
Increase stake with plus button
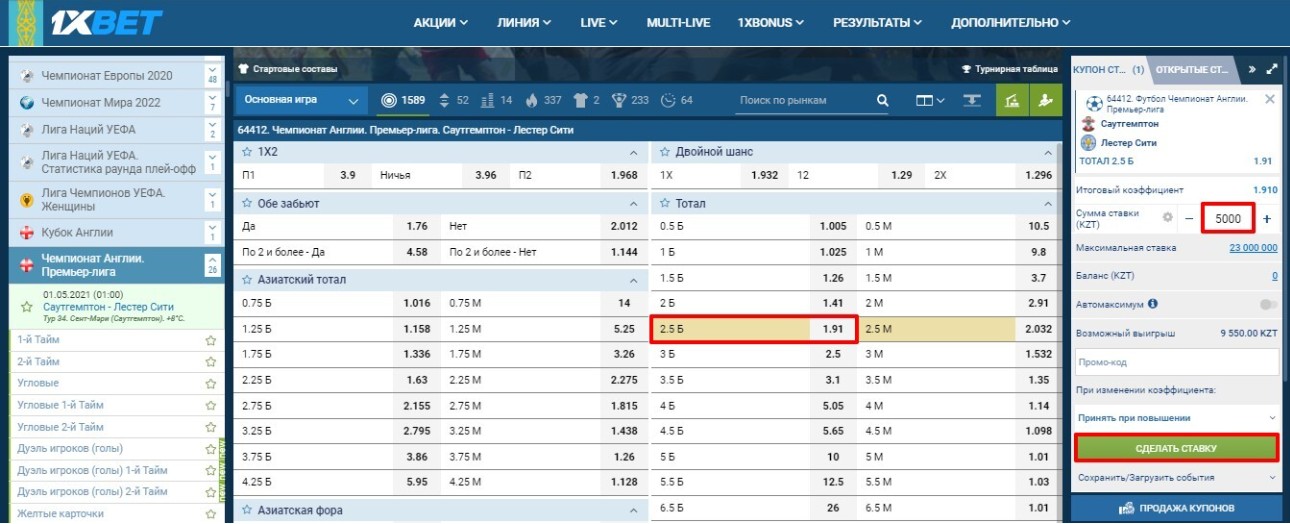click(1267, 218)
